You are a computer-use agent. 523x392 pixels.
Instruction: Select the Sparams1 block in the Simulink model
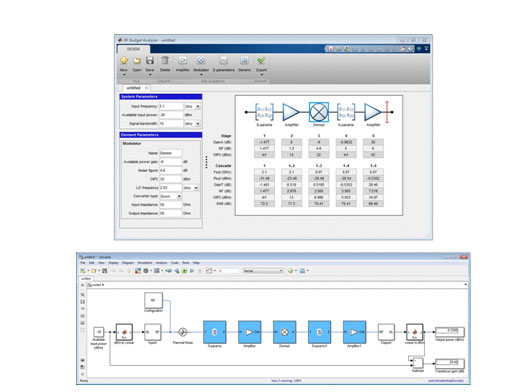click(320, 332)
